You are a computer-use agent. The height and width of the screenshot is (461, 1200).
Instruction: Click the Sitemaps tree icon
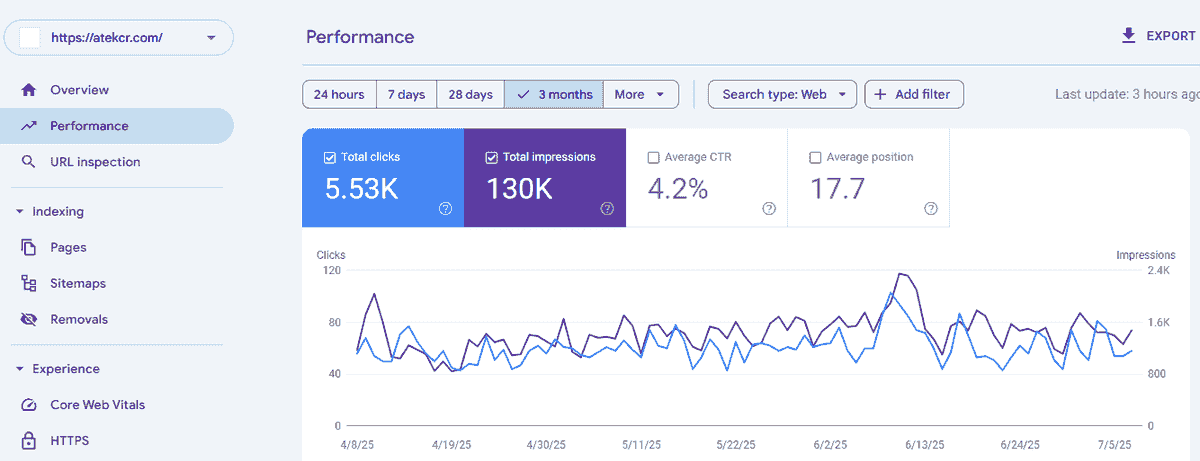[x=29, y=284]
